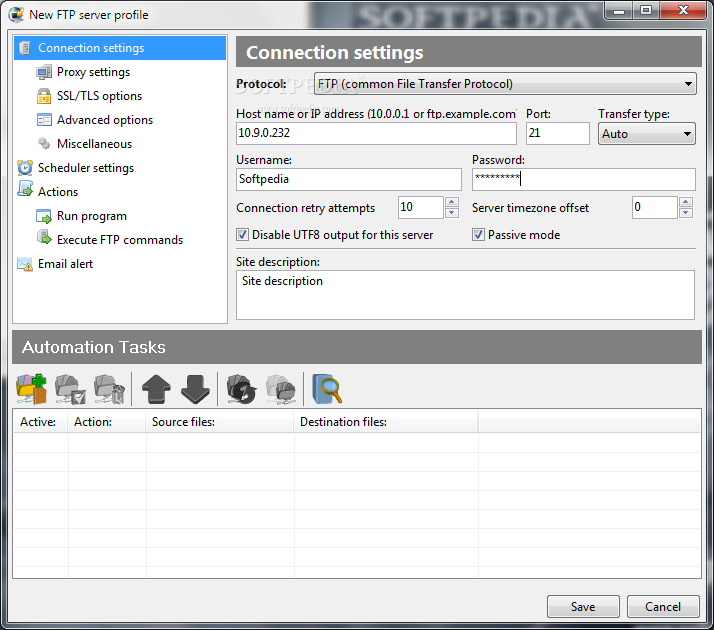714x630 pixels.
Task: Open Advanced options page
Action: pyautogui.click(x=105, y=120)
